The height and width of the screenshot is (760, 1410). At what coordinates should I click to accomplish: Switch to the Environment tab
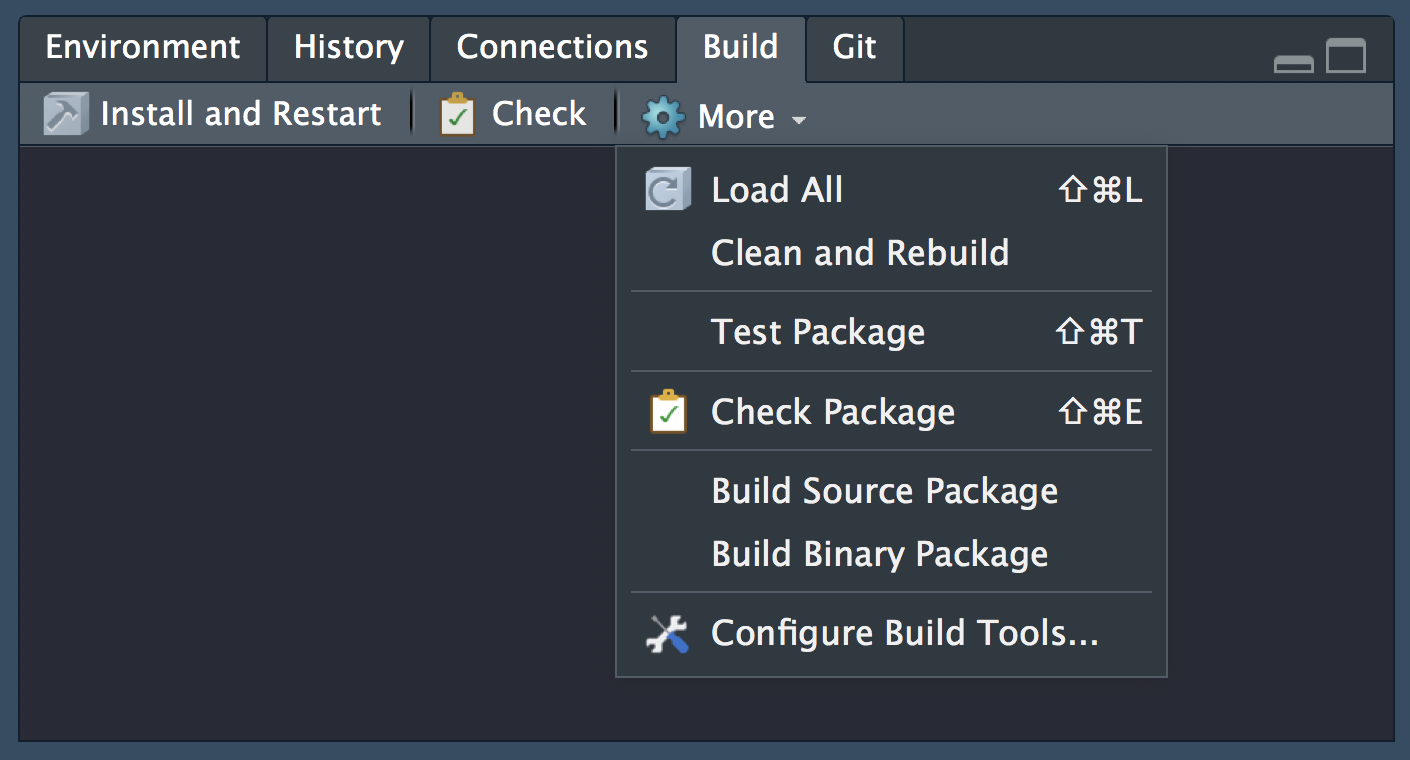coord(143,48)
